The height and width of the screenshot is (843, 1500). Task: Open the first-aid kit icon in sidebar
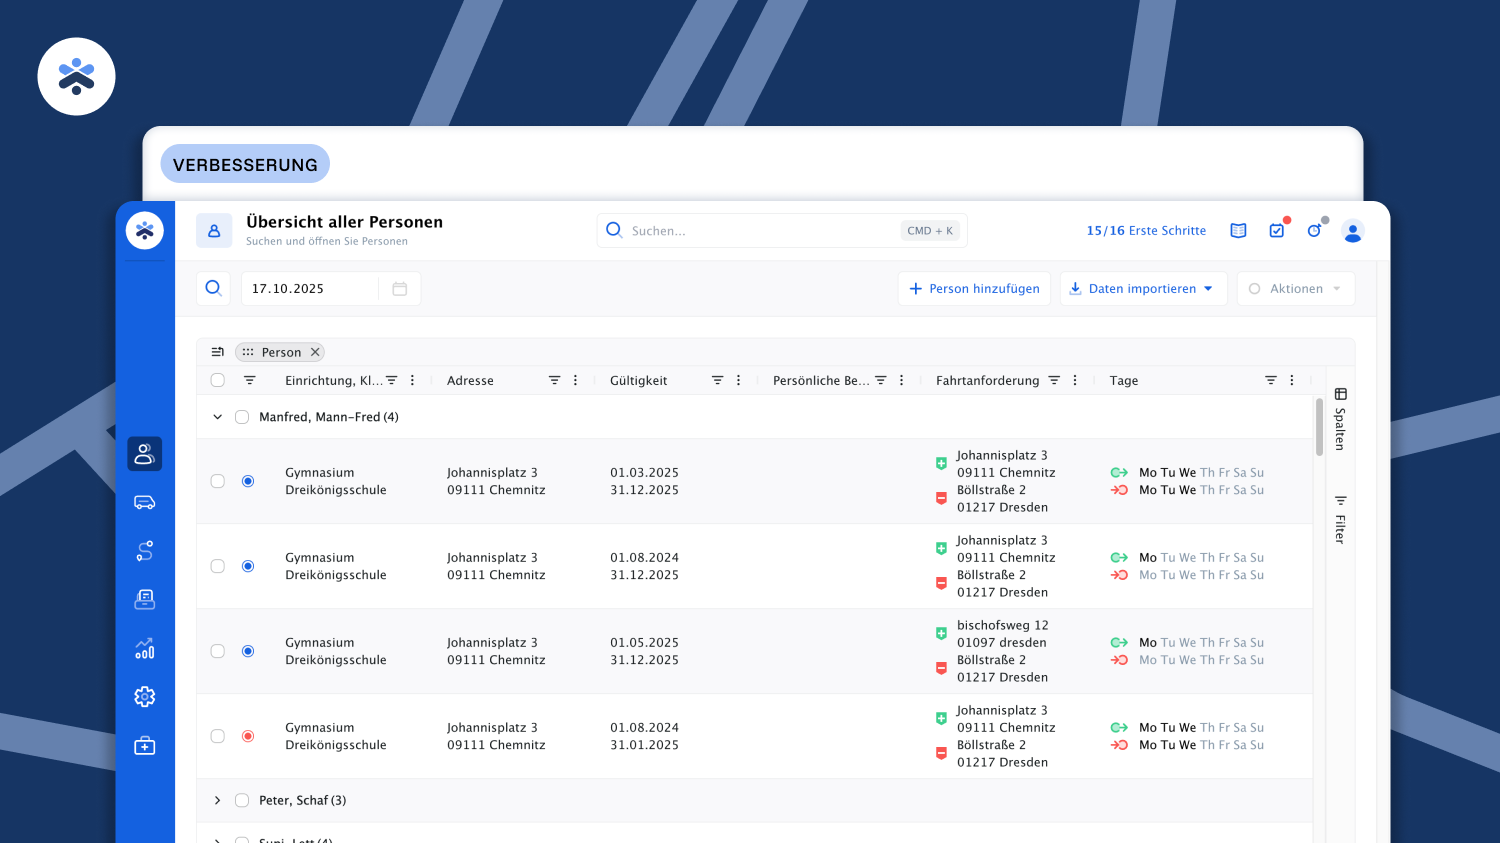tap(144, 746)
